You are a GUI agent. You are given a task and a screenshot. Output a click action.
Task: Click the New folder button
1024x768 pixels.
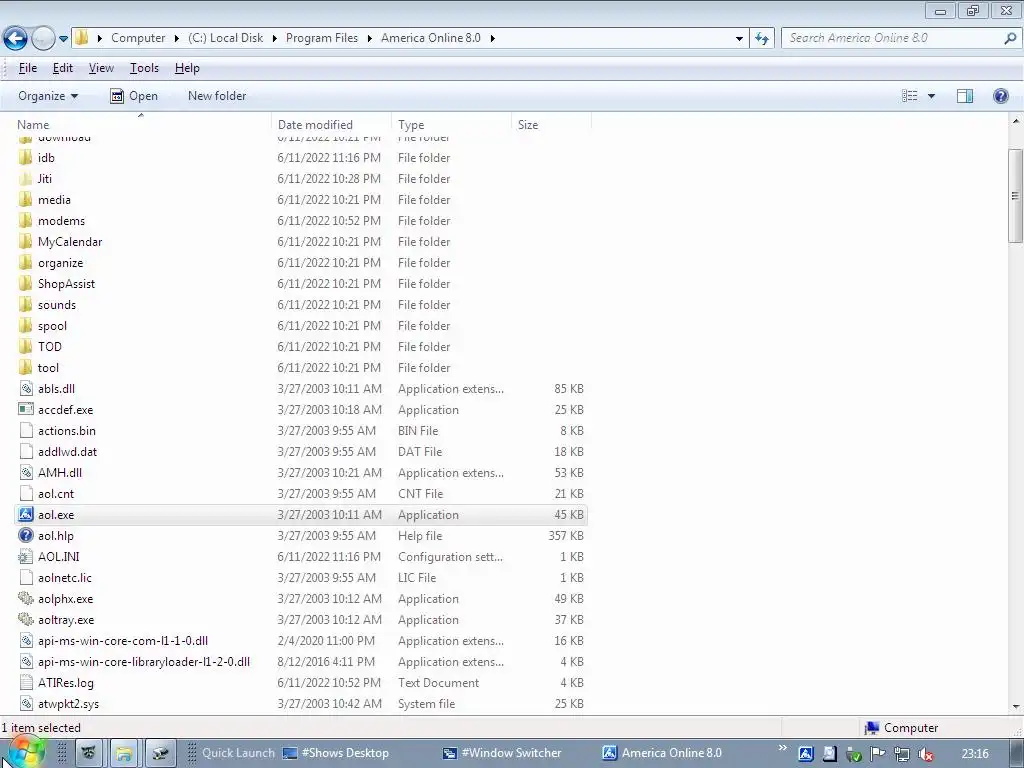coord(217,96)
